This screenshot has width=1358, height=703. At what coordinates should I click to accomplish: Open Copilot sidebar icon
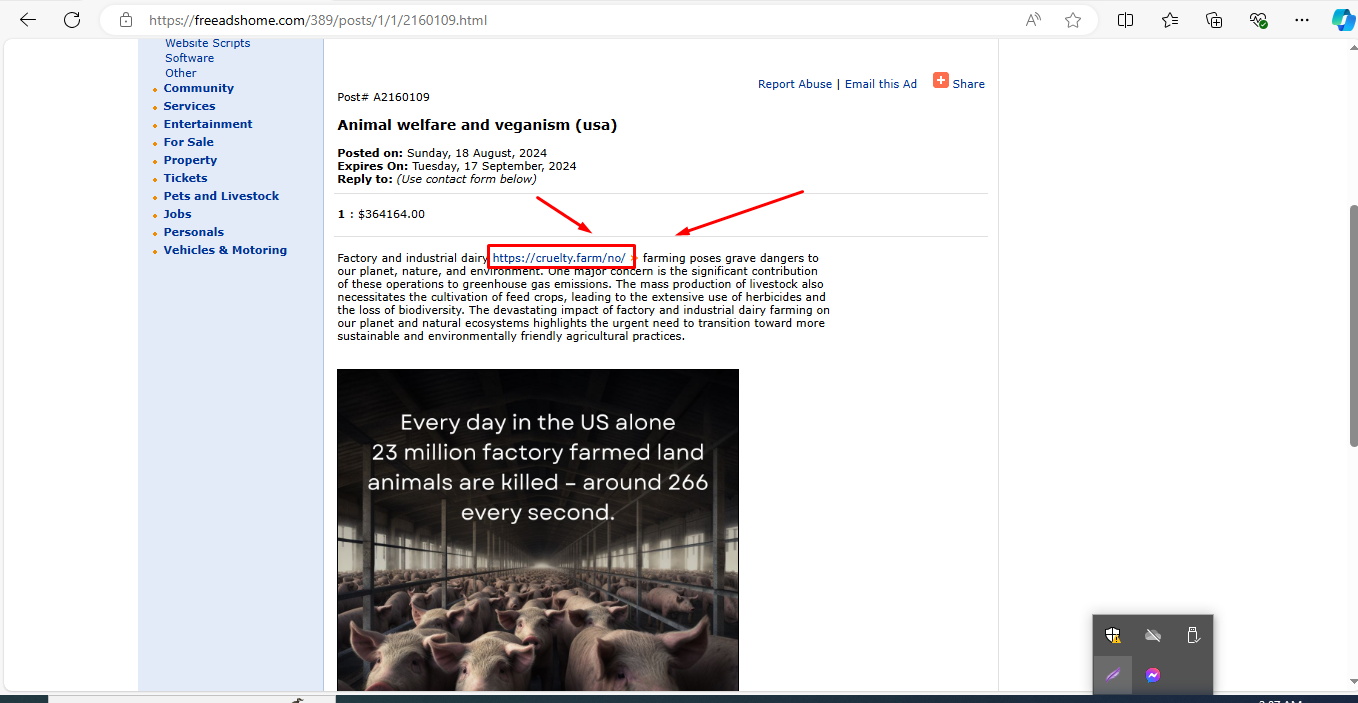point(1343,20)
